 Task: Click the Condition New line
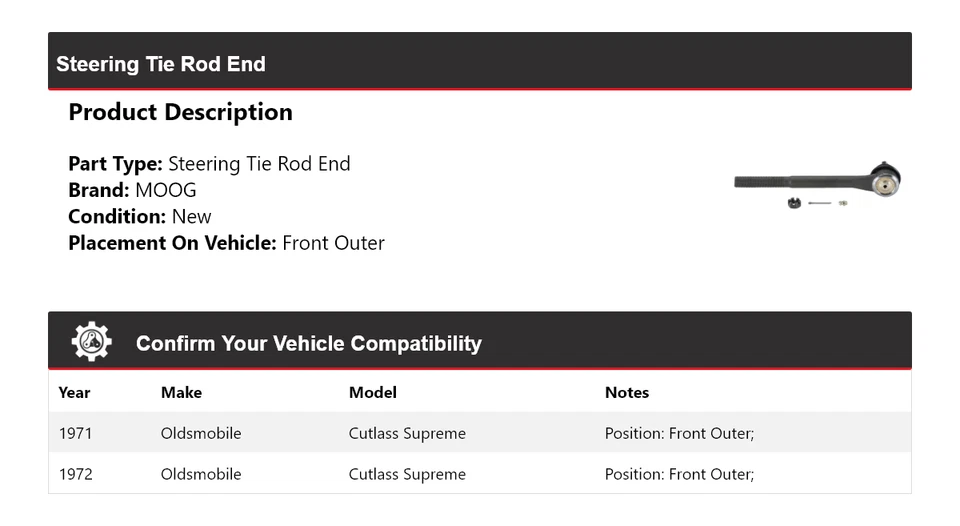click(140, 216)
